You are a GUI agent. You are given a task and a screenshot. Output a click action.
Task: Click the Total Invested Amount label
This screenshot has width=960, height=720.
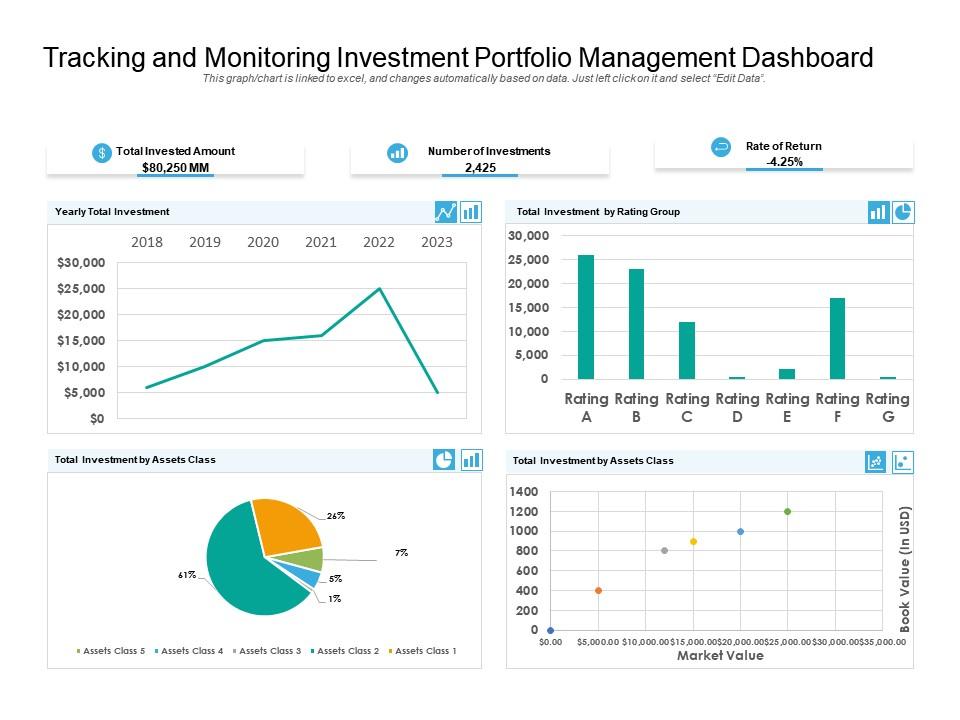click(x=175, y=151)
